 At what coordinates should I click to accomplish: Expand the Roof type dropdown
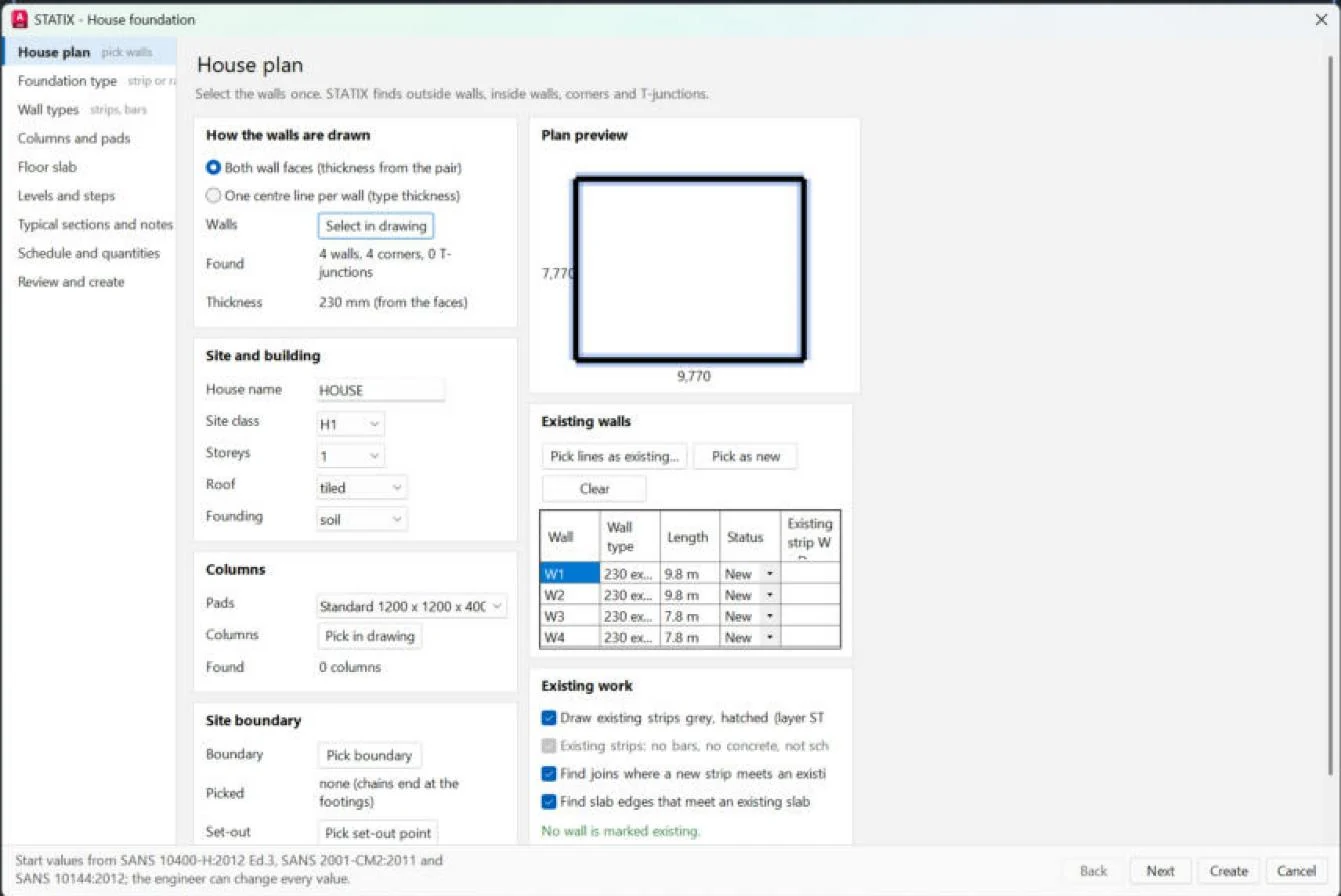tap(362, 488)
